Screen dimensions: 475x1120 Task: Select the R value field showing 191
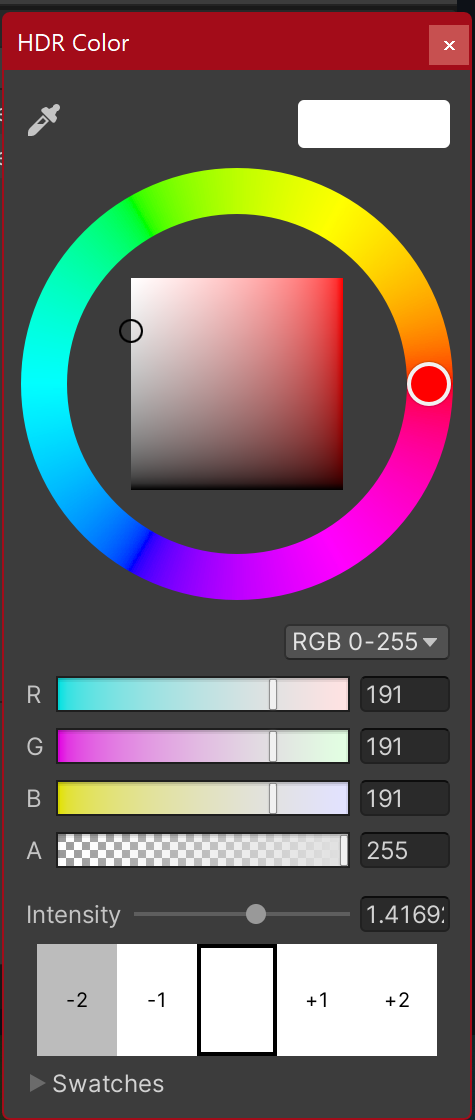pyautogui.click(x=405, y=694)
